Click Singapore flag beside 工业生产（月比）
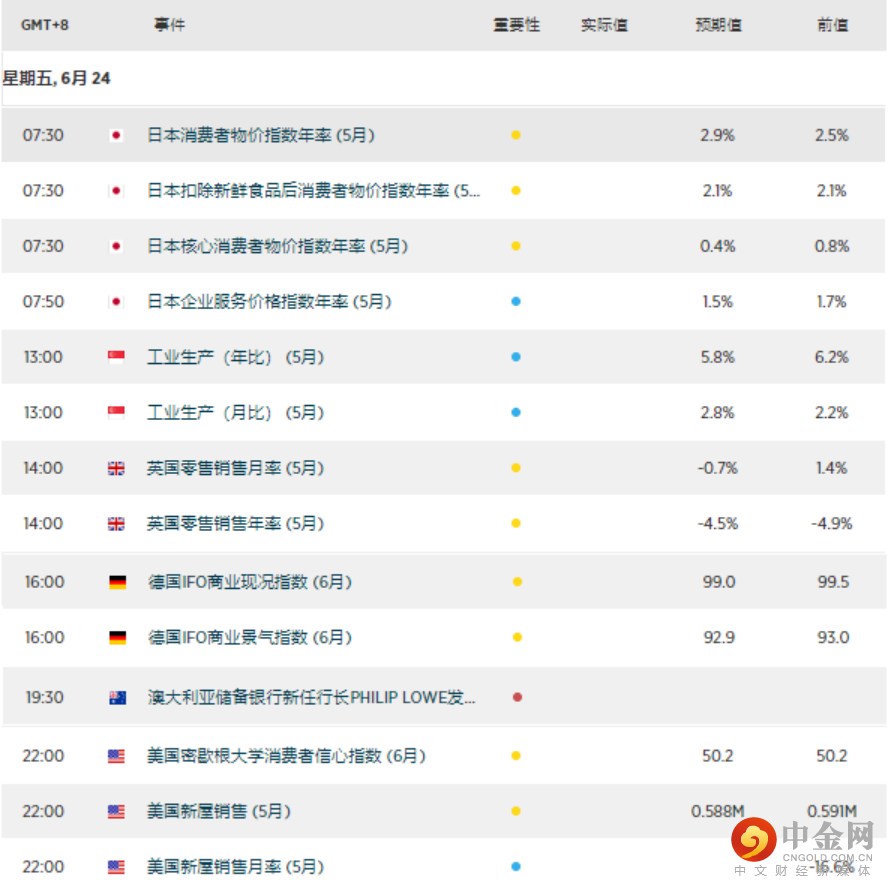Viewport: 888px width, 889px height. tap(116, 412)
